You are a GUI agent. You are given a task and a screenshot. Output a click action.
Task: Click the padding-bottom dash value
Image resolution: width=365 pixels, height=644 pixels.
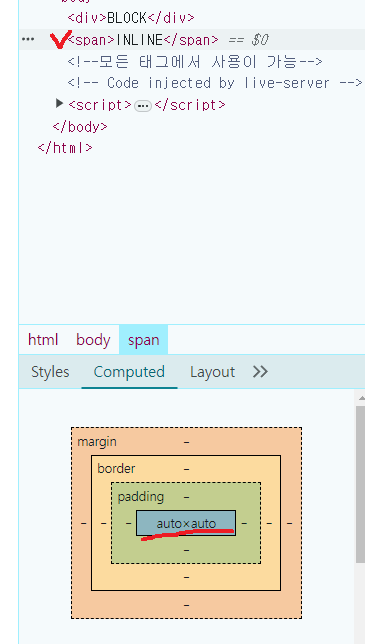point(186,550)
